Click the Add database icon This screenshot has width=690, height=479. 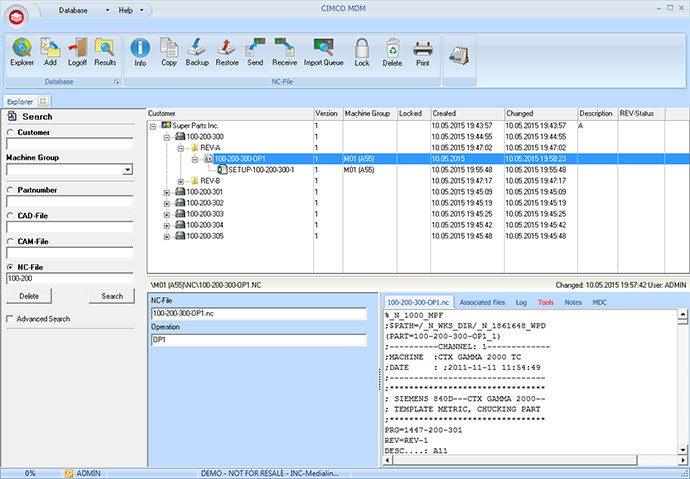point(50,52)
